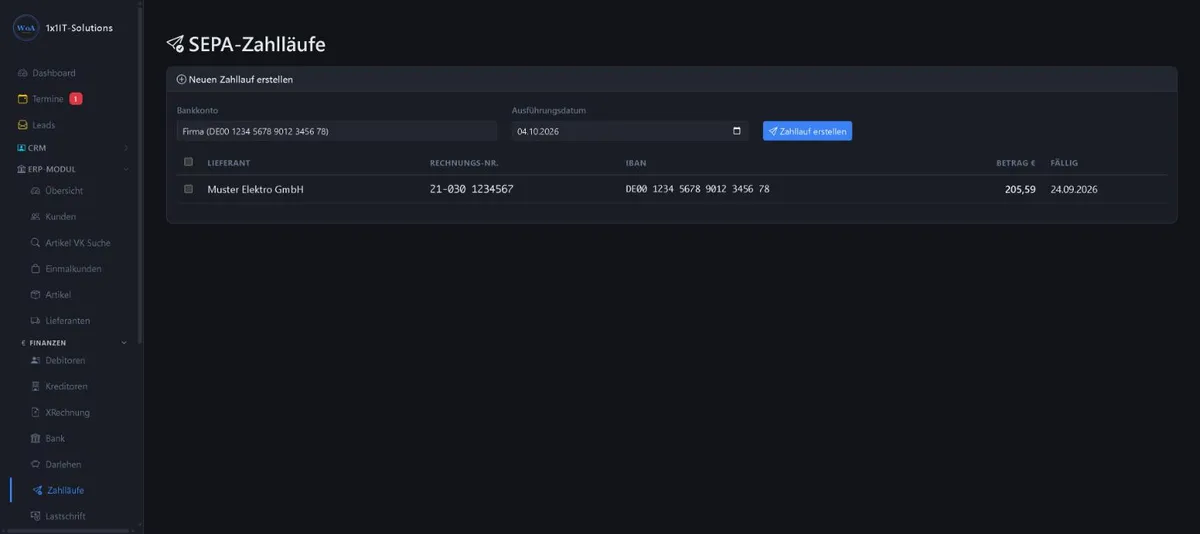Tick the checkbox for Muster Elektro GmbH

click(x=188, y=189)
